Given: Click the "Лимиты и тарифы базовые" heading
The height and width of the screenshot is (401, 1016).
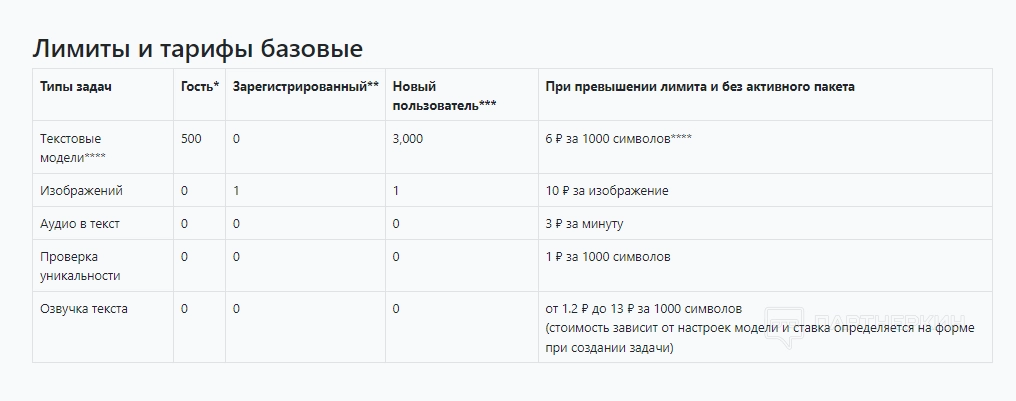Looking at the screenshot, I should coord(197,48).
